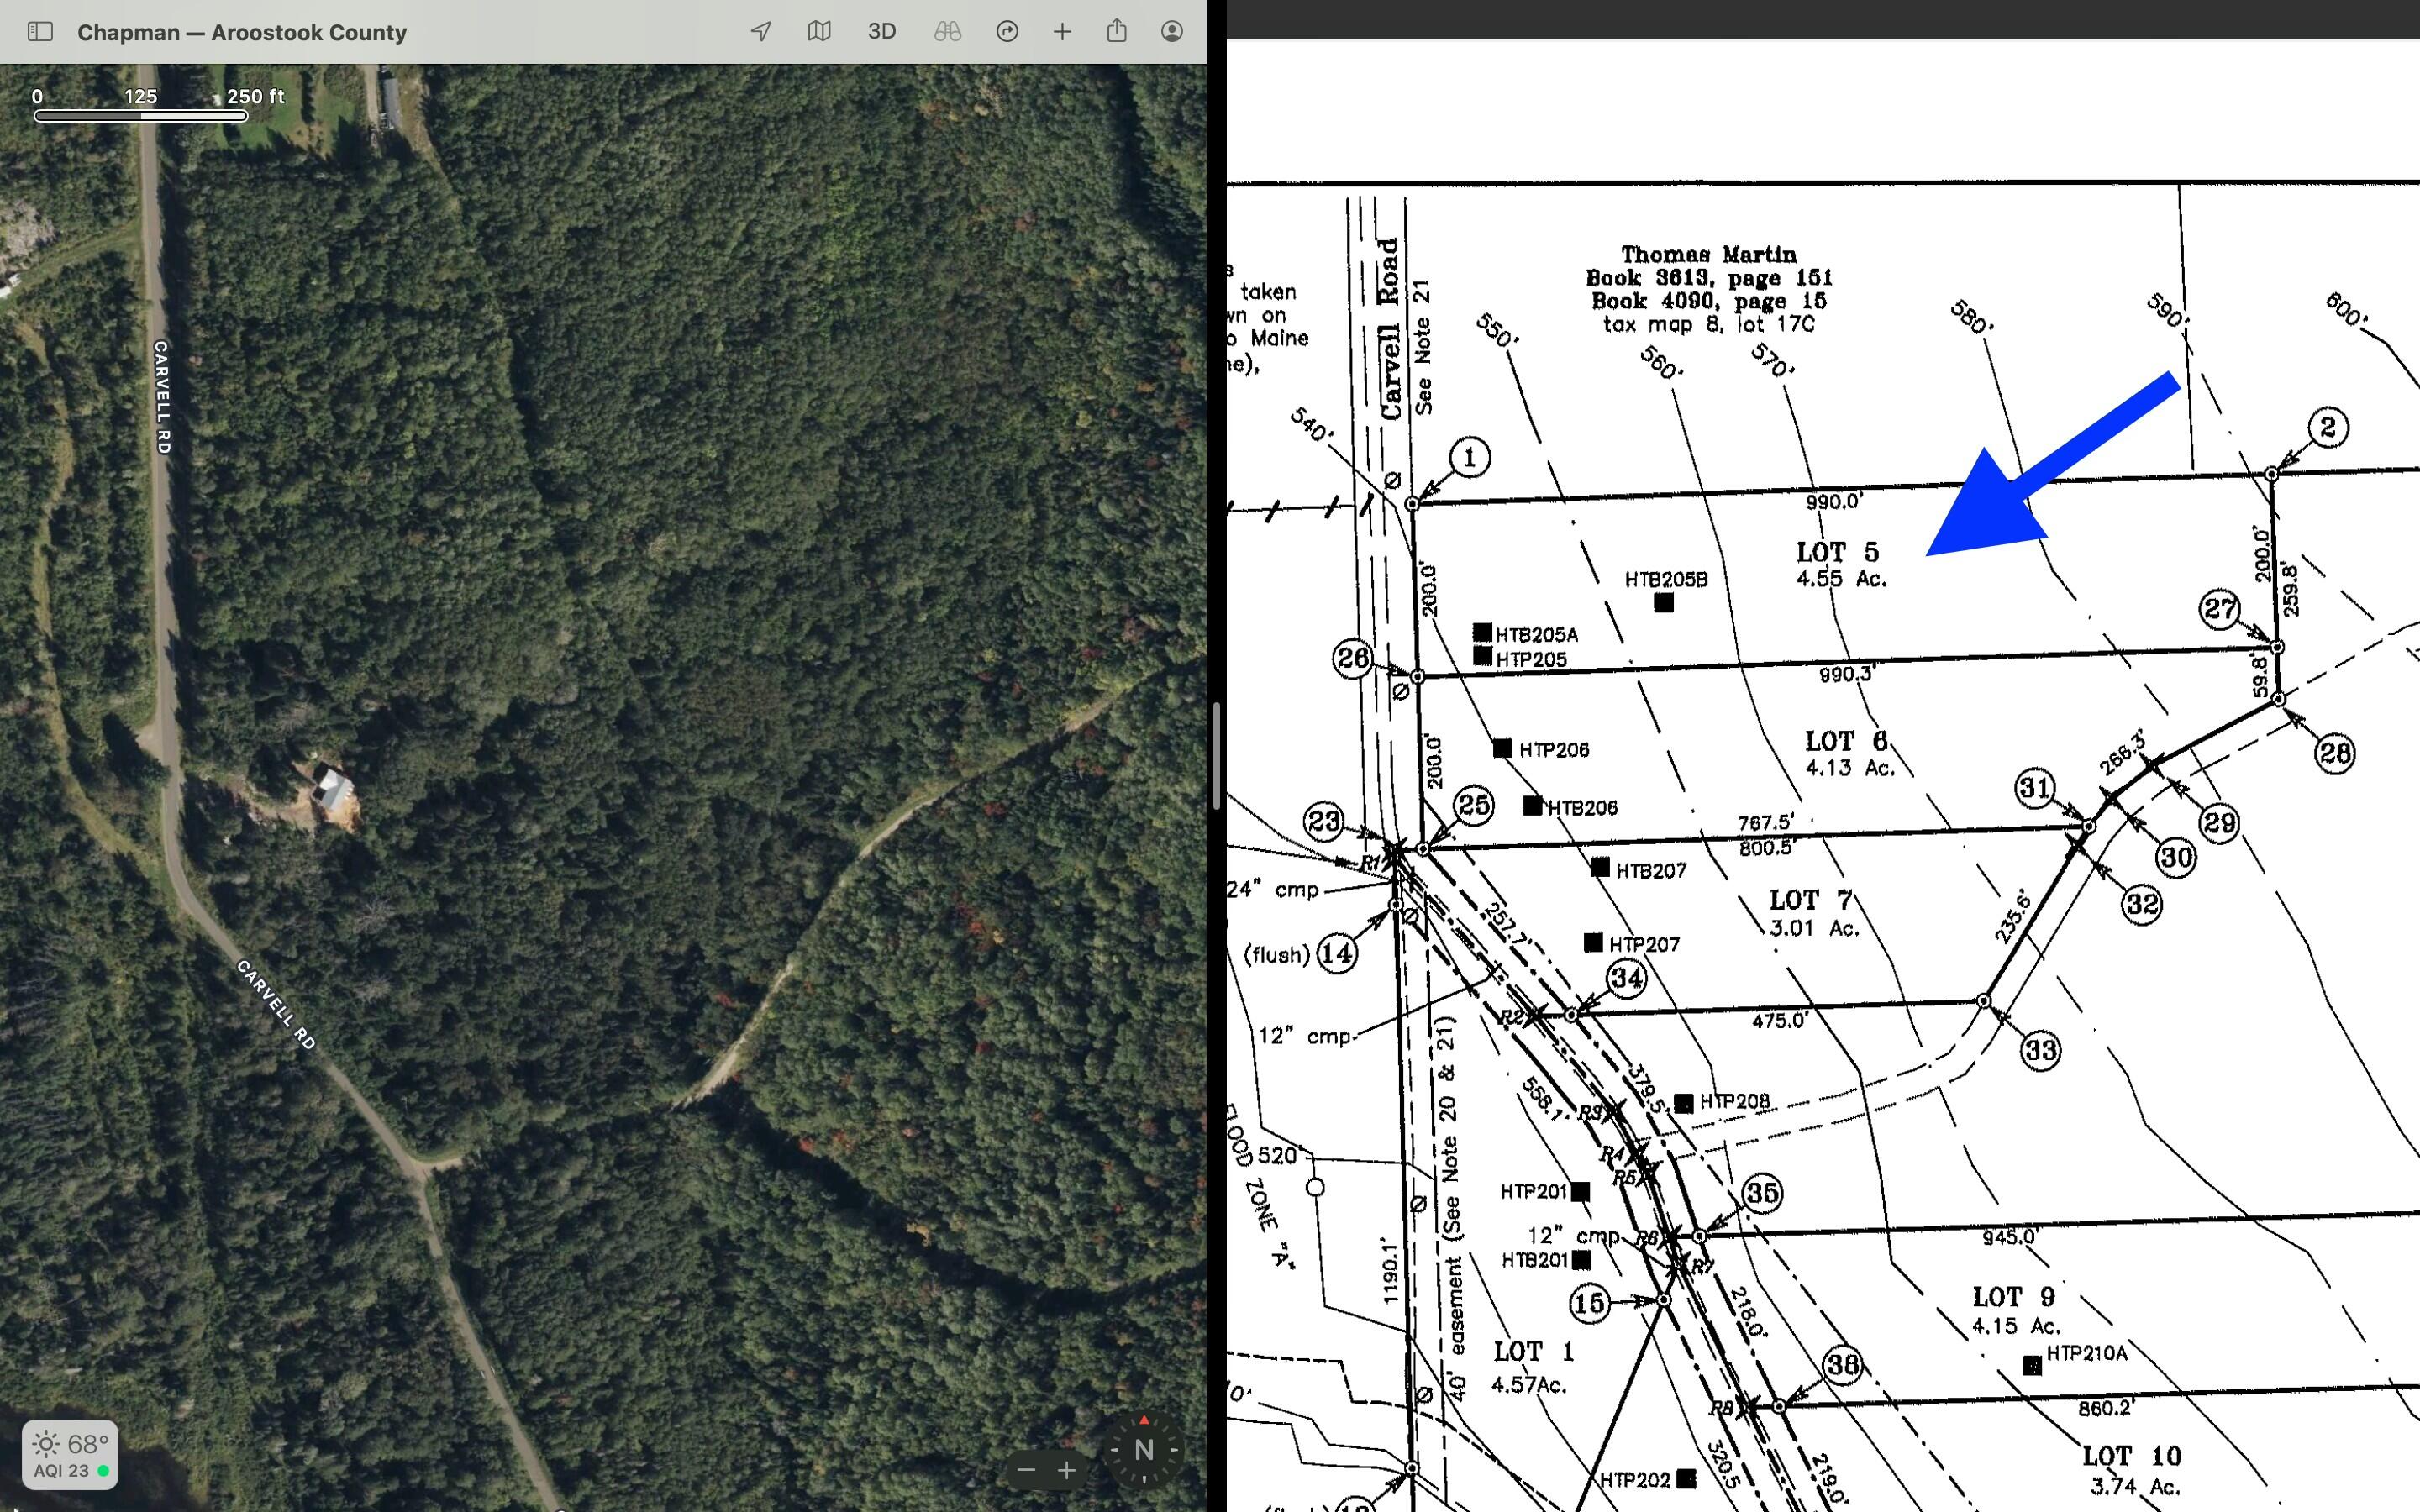
Task: Switch the map to 3D view
Action: [881, 32]
